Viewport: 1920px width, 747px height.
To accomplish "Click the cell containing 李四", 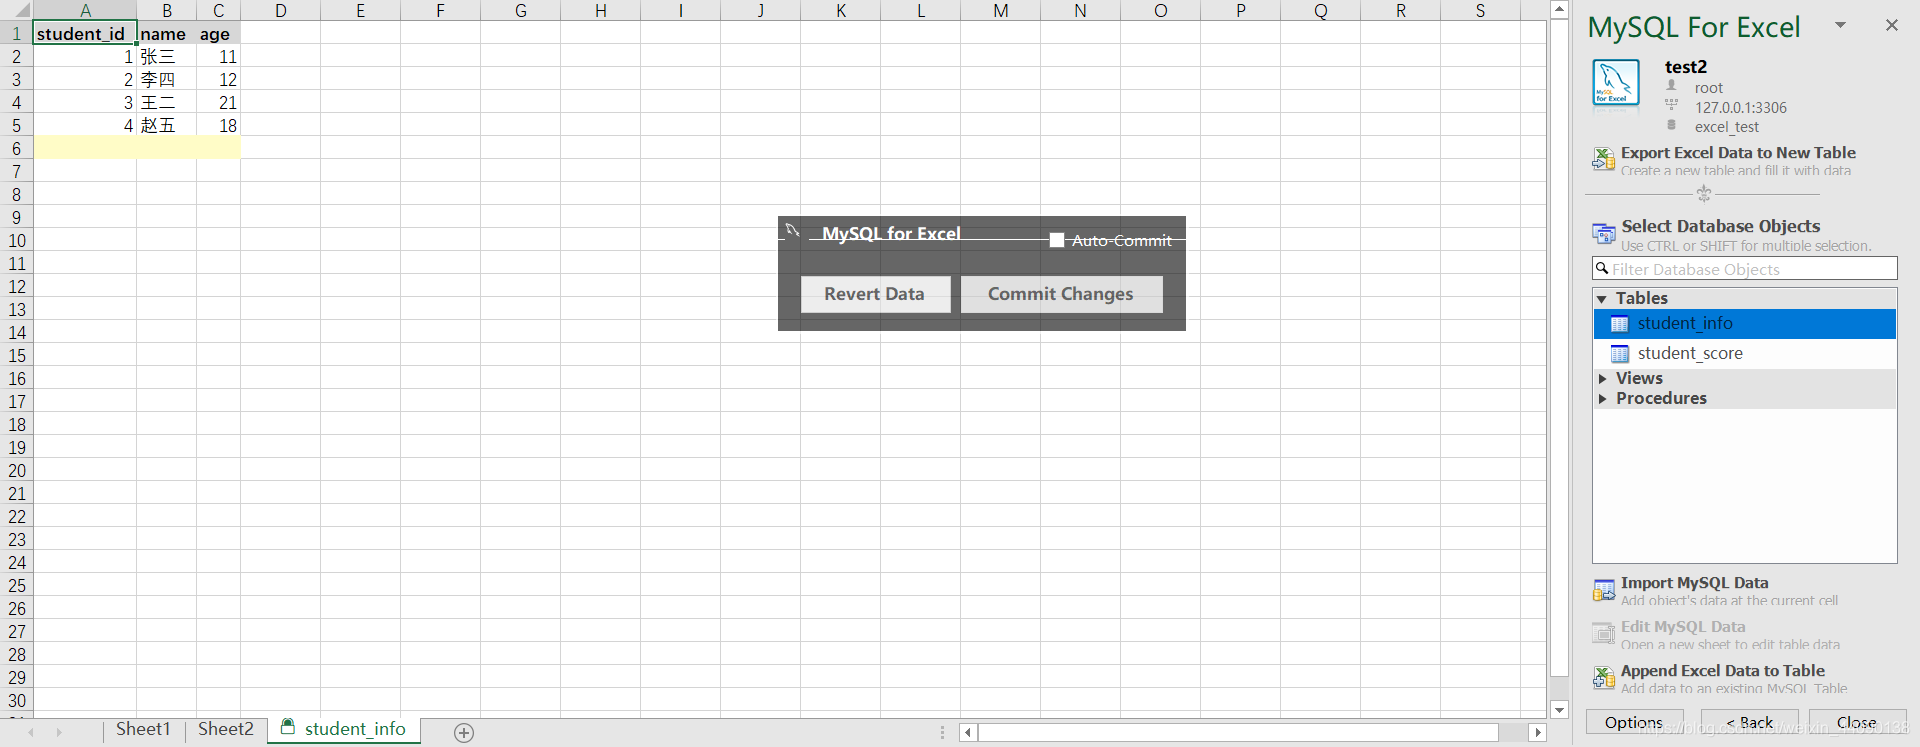I will click(x=166, y=80).
